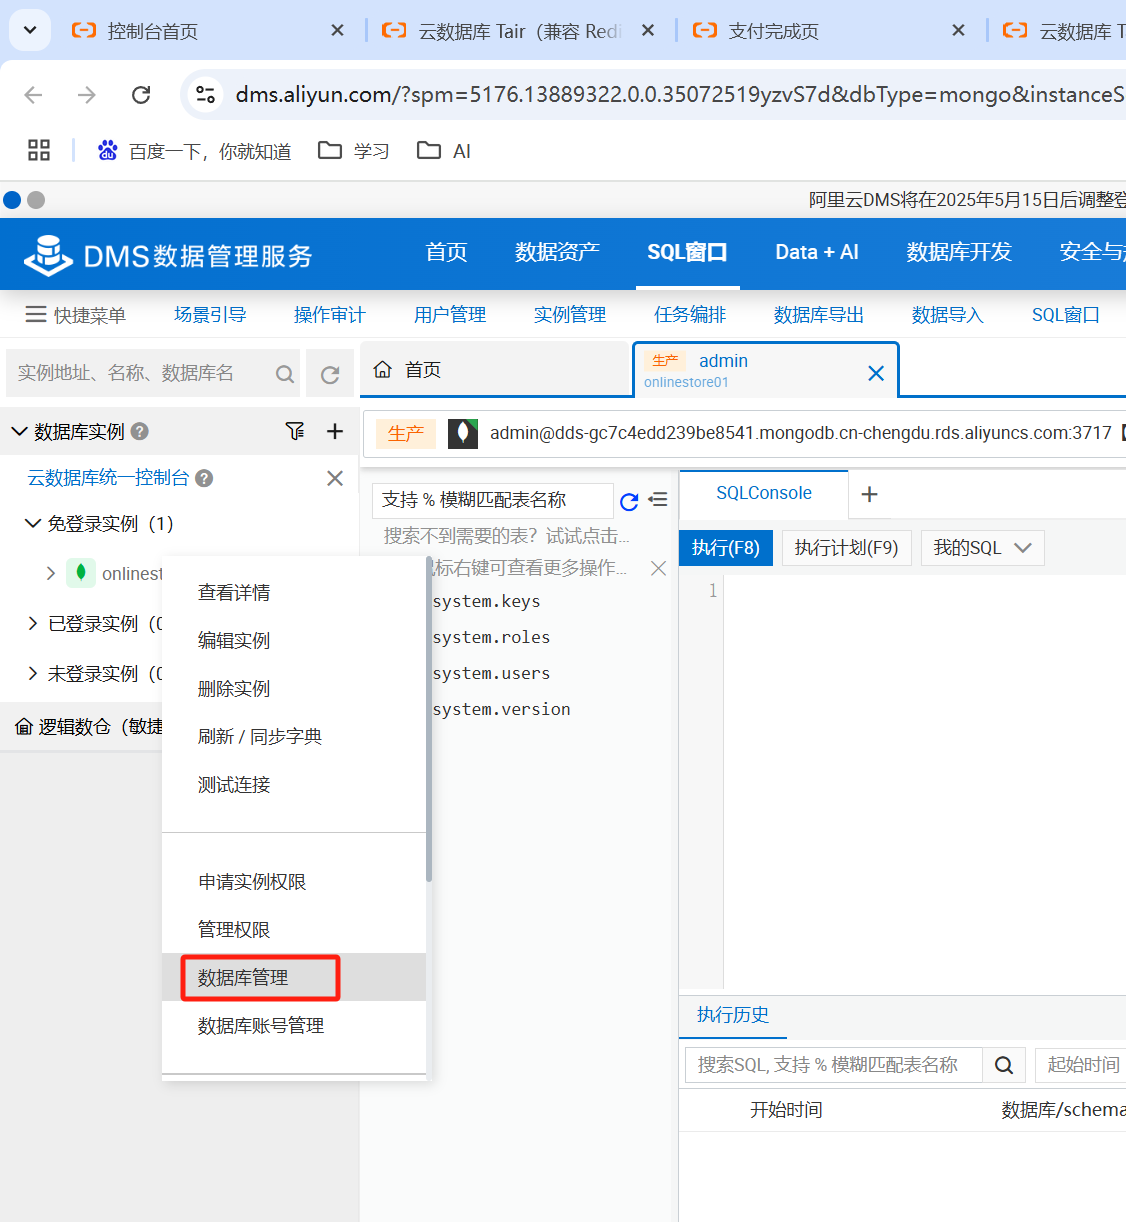
Task: Close the 云数据库 Tair browser tab
Action: click(x=648, y=31)
